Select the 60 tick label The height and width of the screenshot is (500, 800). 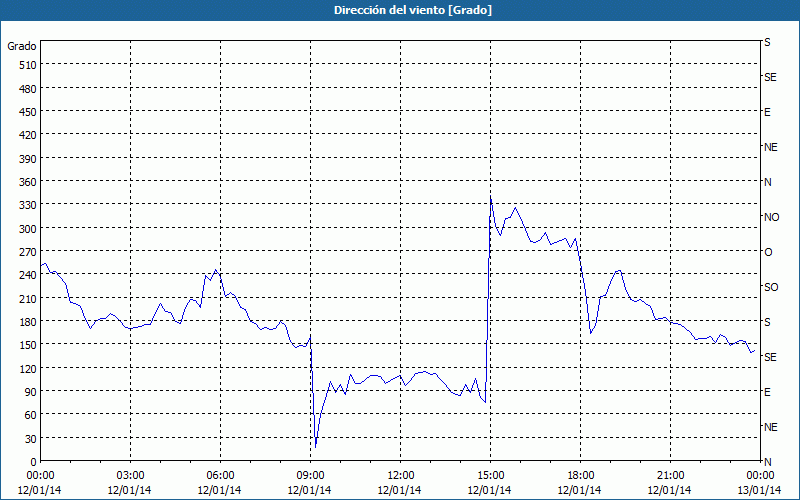[x=31, y=415]
